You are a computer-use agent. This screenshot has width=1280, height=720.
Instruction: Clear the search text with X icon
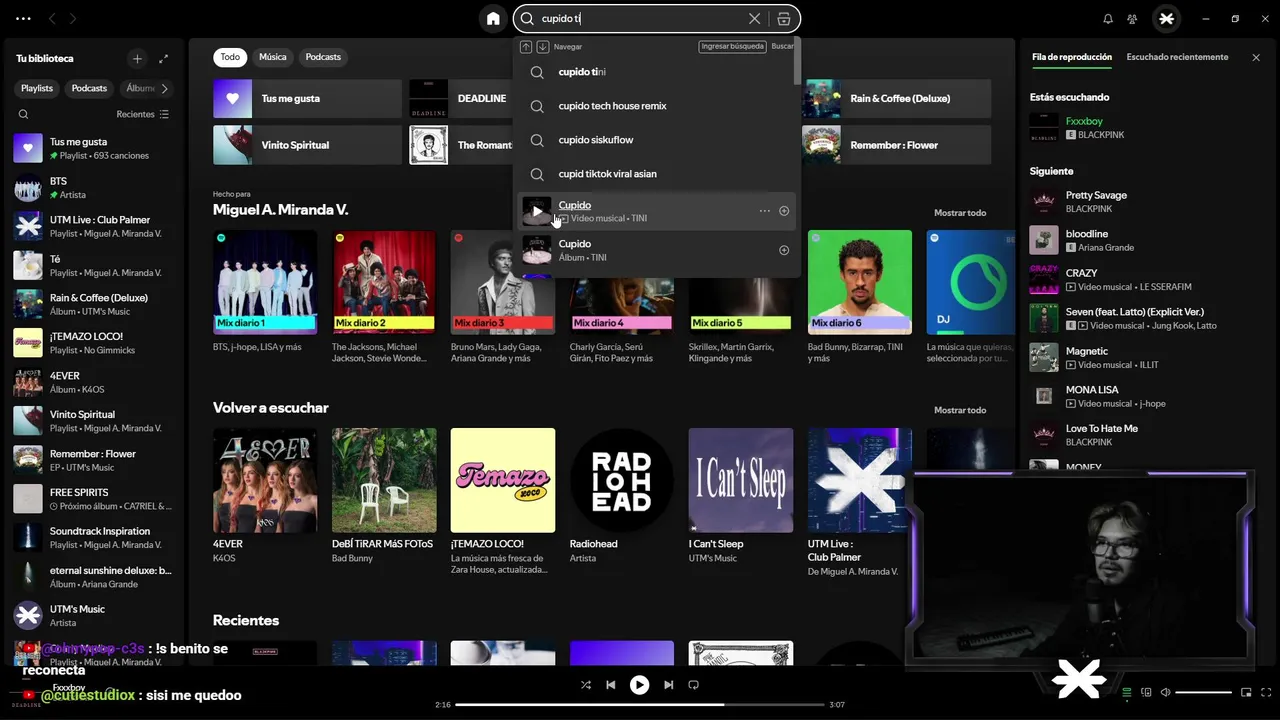[x=755, y=18]
